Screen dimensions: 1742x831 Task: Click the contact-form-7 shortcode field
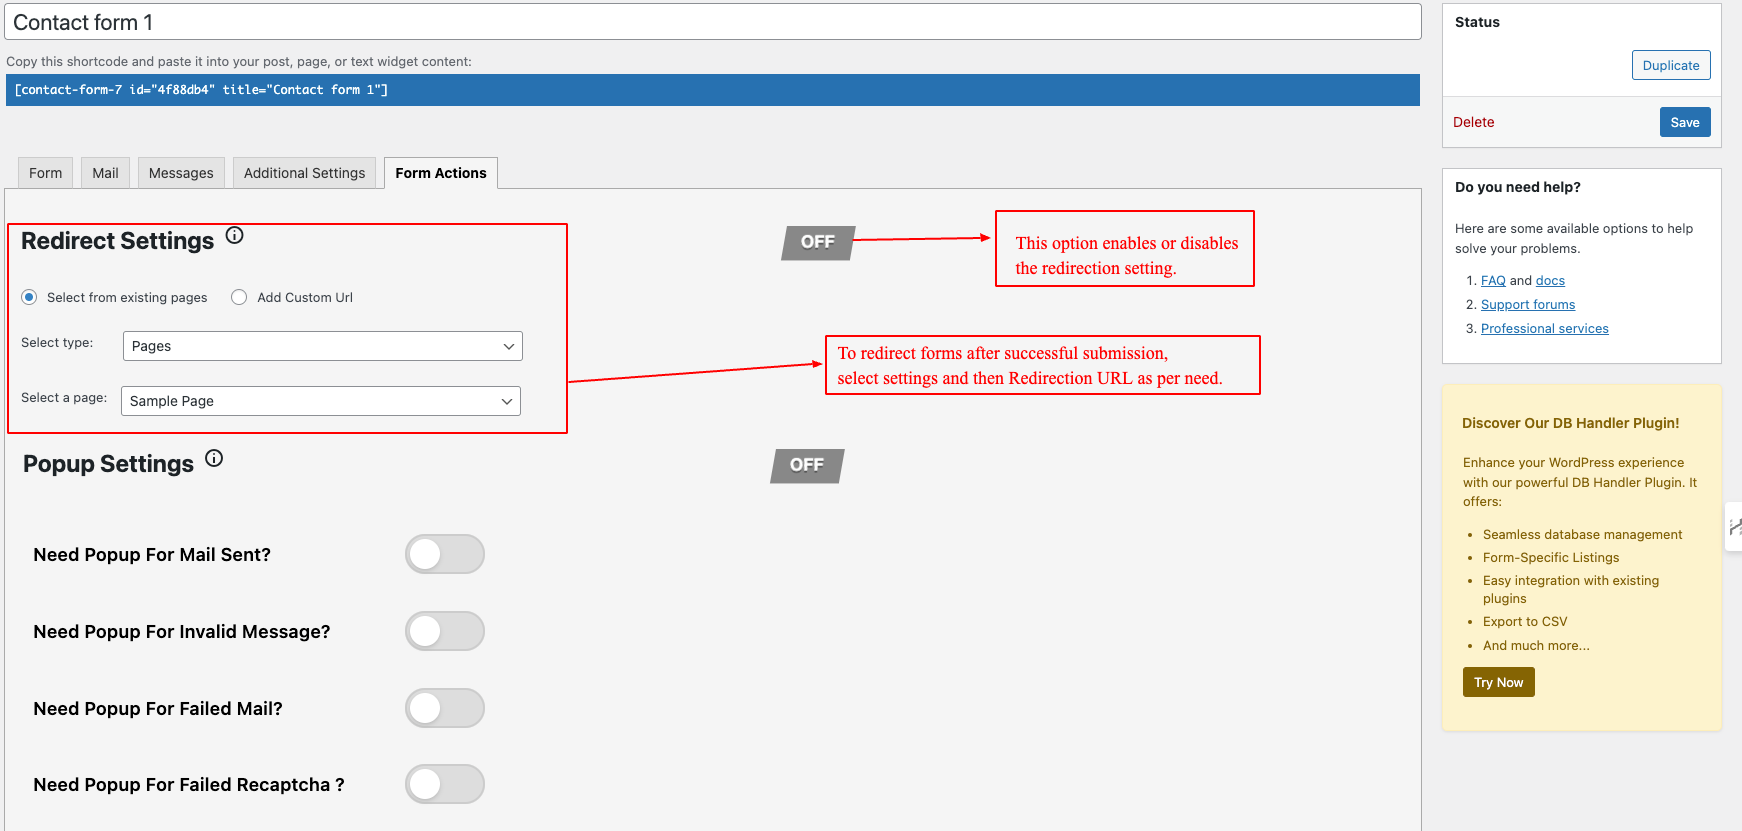click(713, 90)
